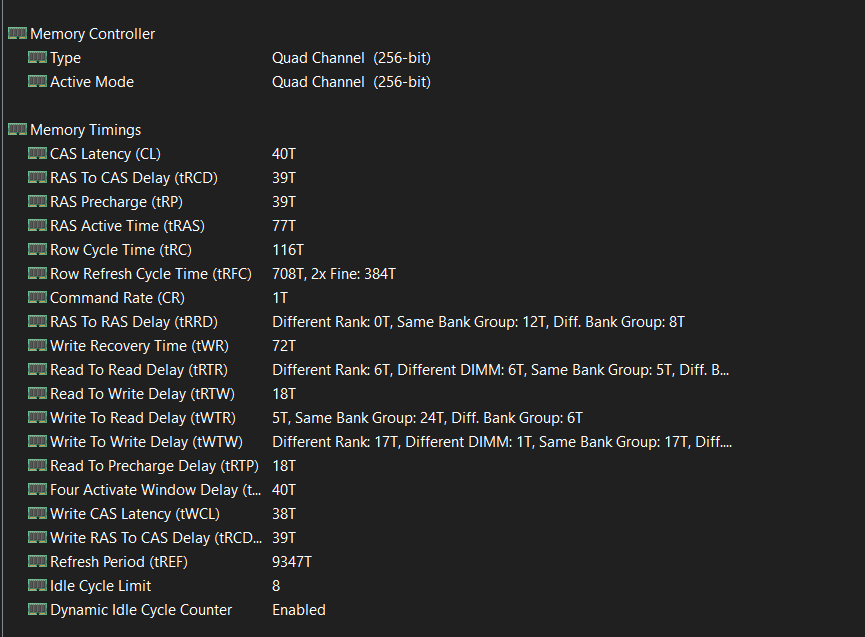
Task: Click the icon next to Write Recovery Time (tWR)
Action: [x=38, y=345]
